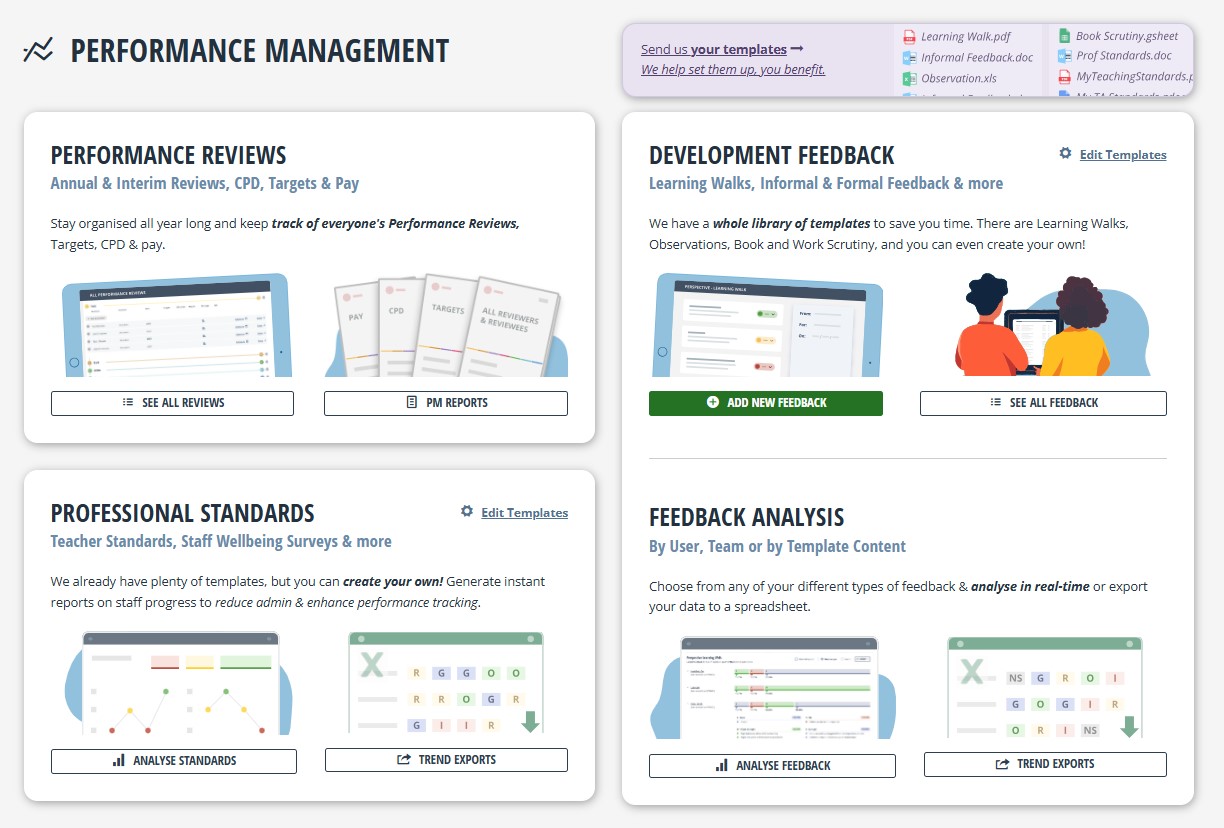Click Trend Exports under Professional Standards
Image resolution: width=1224 pixels, height=828 pixels.
pyautogui.click(x=446, y=760)
